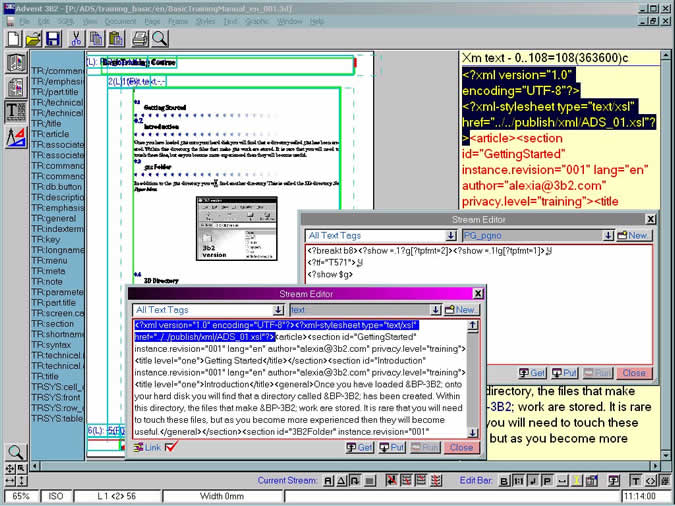Select the book pages tool in left sidebar

click(x=16, y=62)
